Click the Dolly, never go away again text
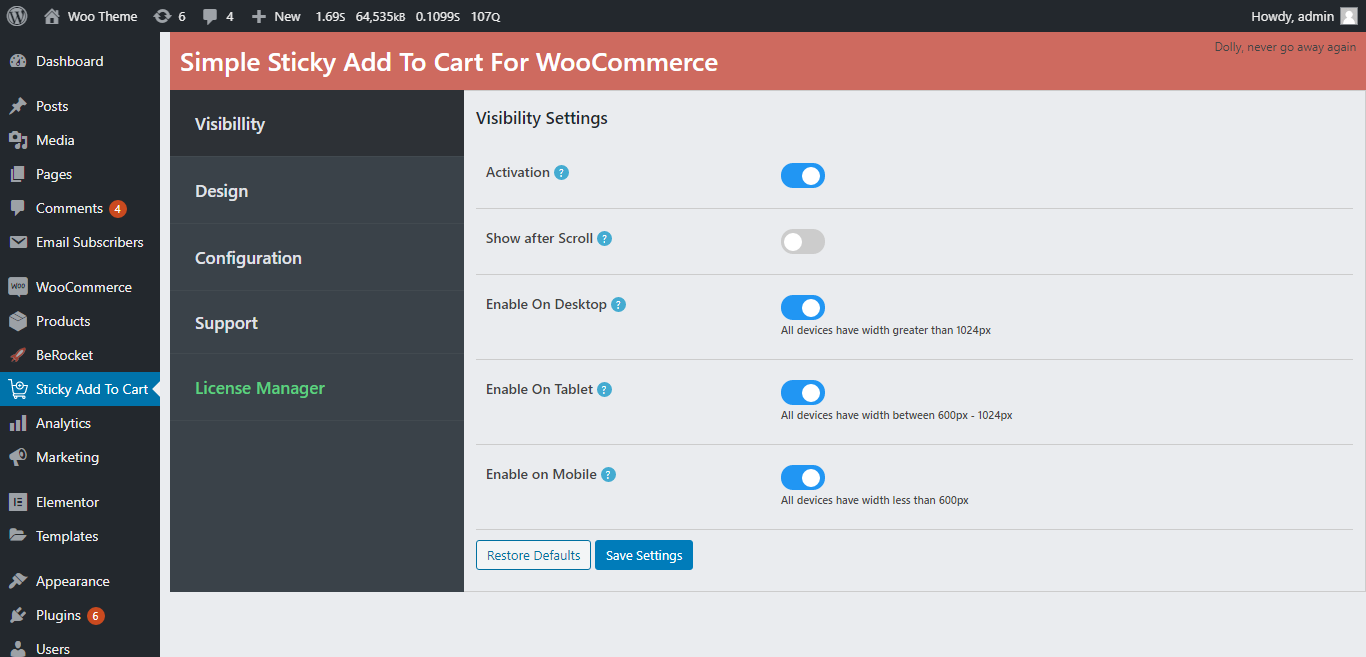 click(x=1285, y=47)
